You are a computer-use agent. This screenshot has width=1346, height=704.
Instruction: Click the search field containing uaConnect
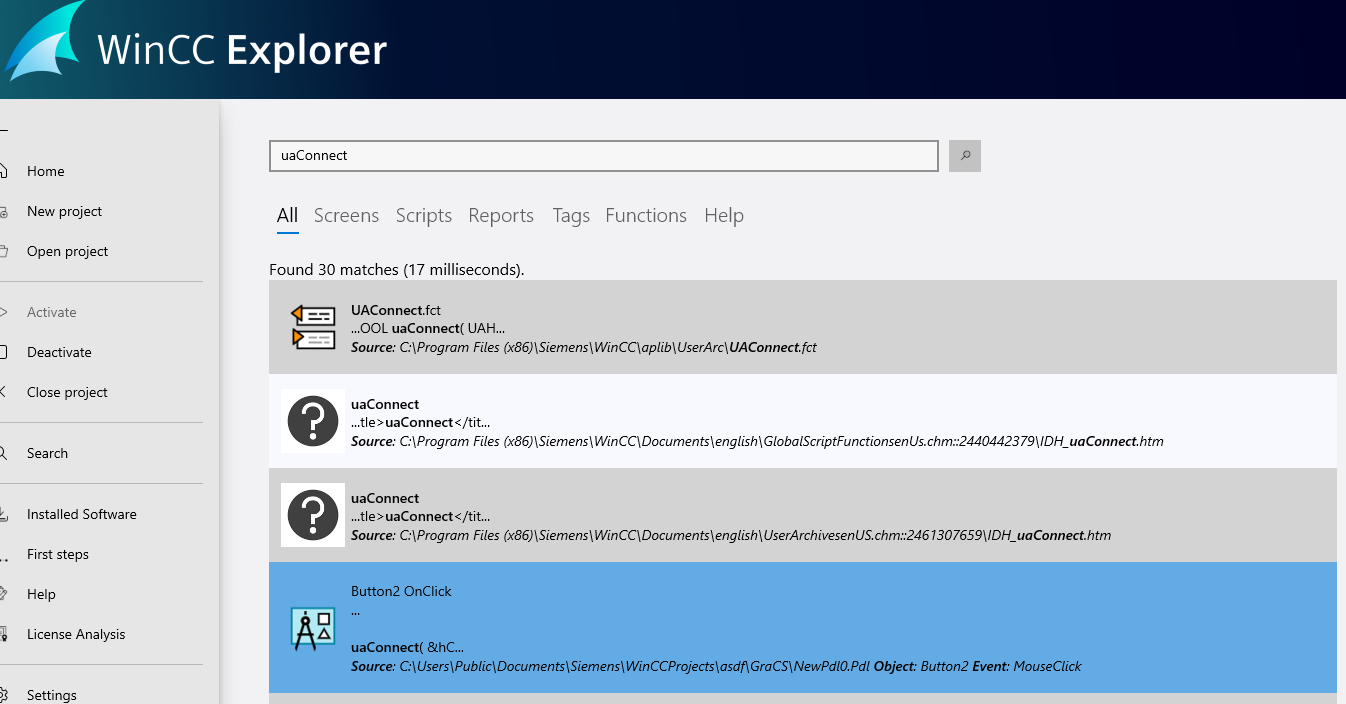click(x=604, y=156)
